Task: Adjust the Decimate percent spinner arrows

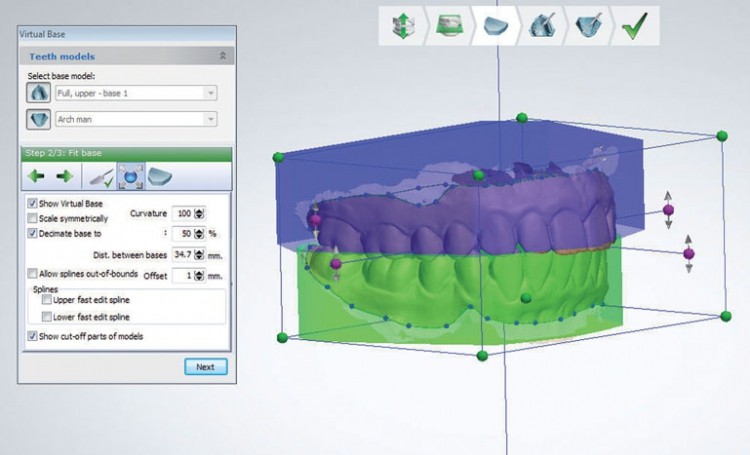Action: click(x=199, y=233)
